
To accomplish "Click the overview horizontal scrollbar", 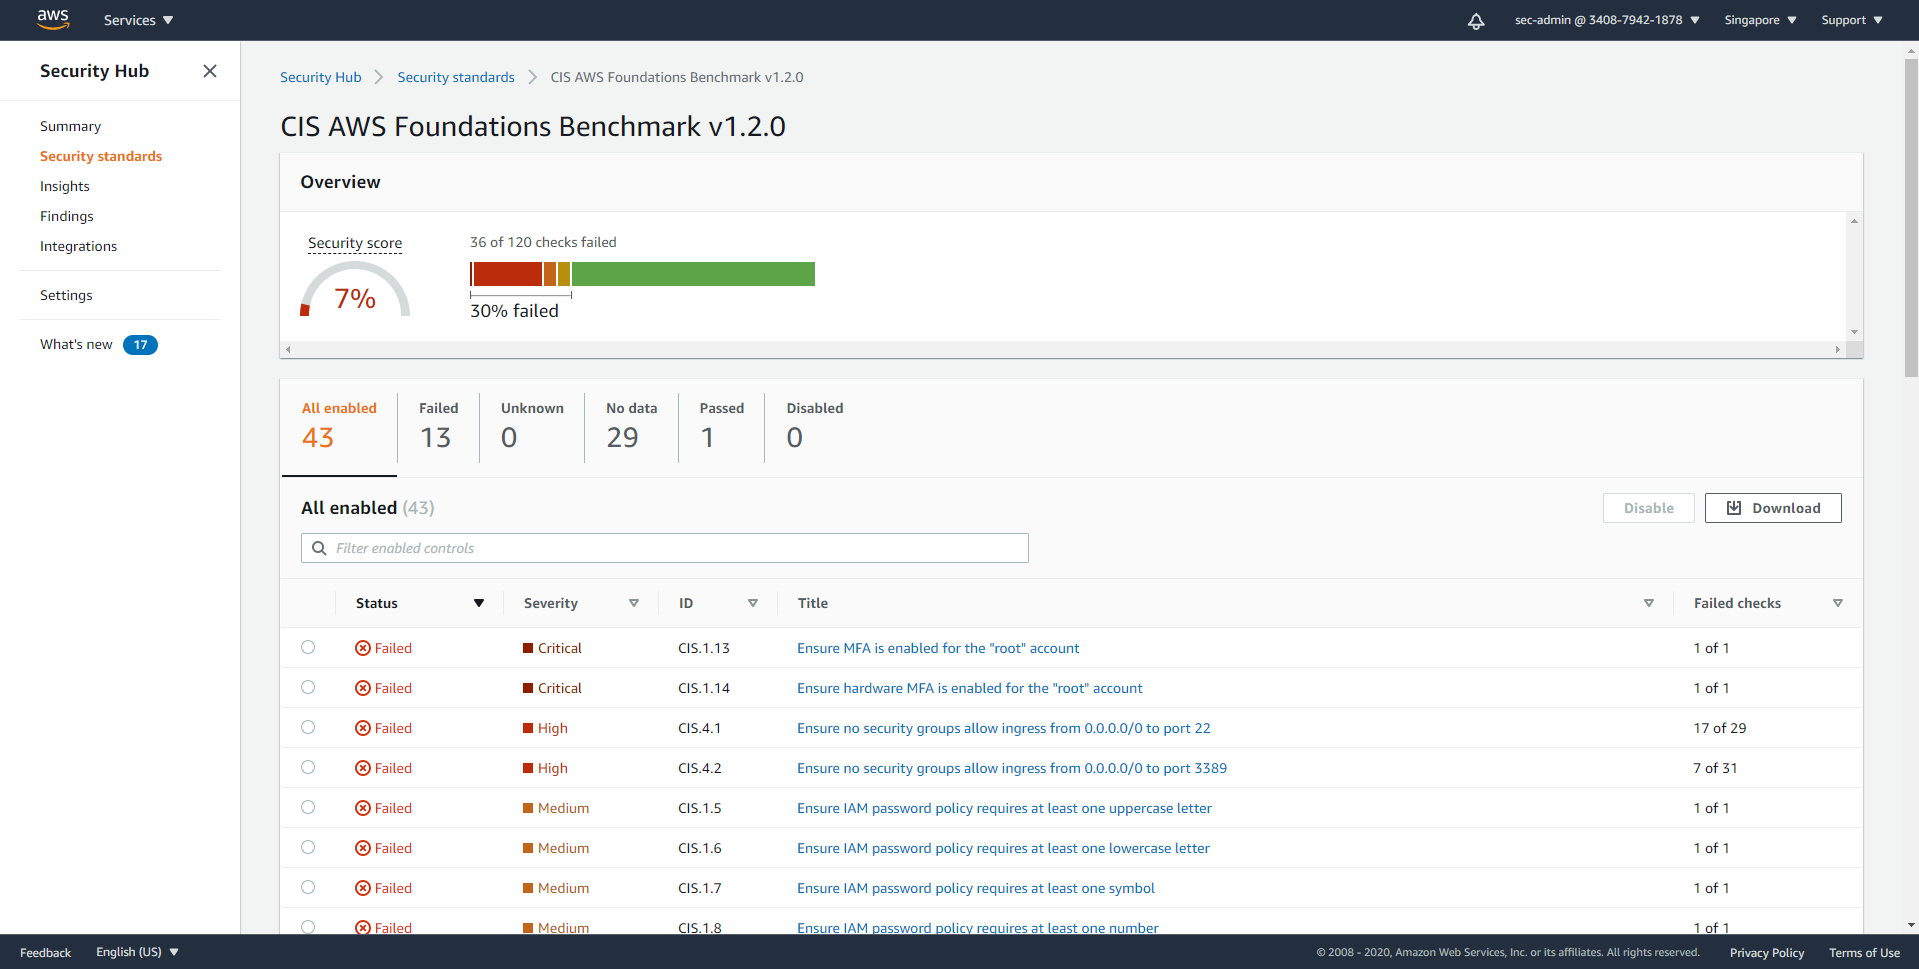I will [x=1063, y=350].
